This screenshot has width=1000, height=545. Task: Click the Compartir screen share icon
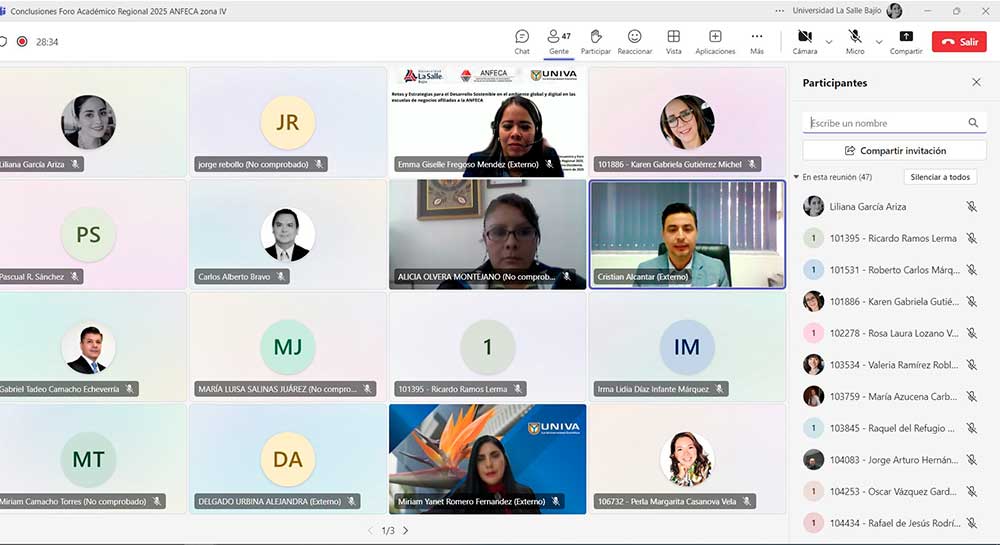(906, 41)
